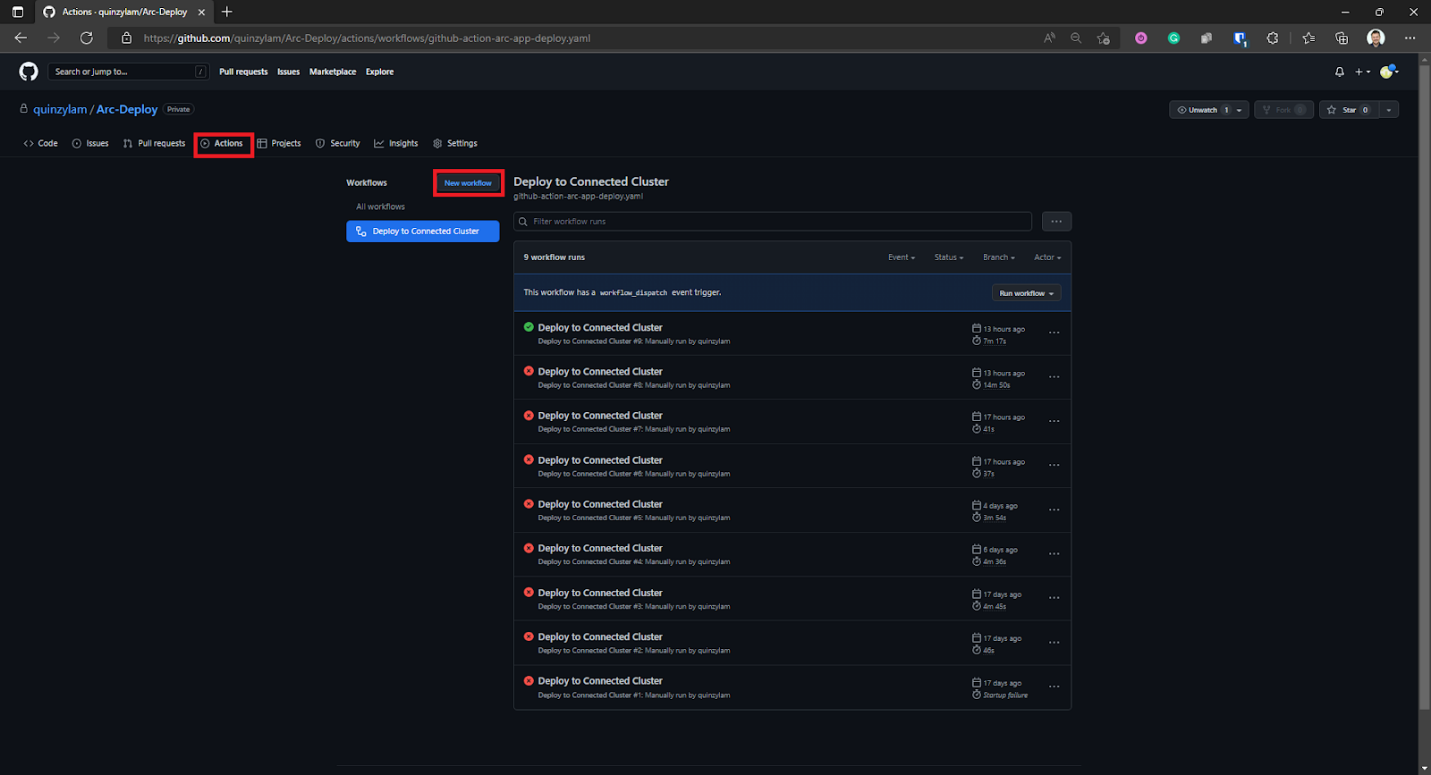Open the Collections toolbar icon

(x=1342, y=38)
